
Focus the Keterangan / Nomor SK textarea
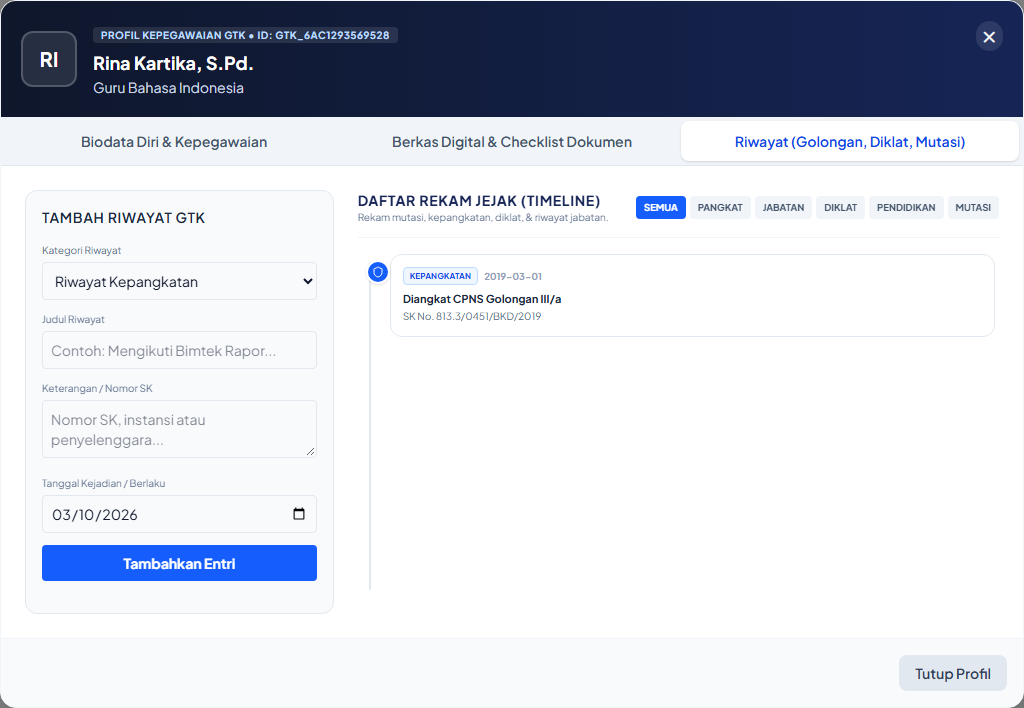coord(180,429)
